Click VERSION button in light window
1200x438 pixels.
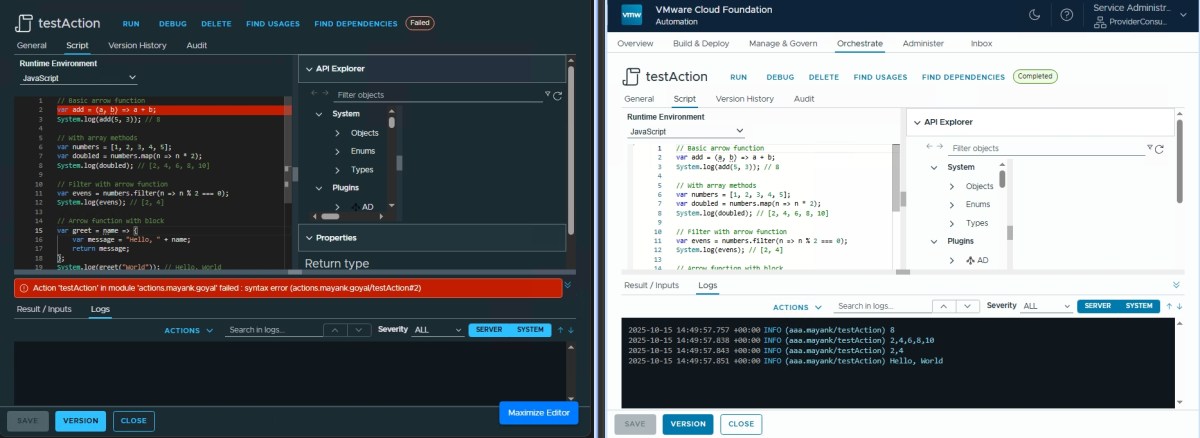pos(688,424)
